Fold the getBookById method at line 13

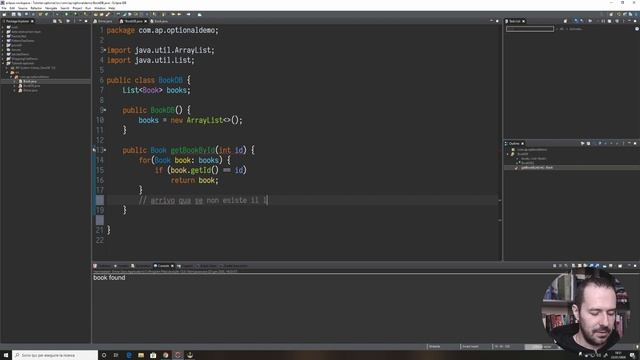[105, 150]
